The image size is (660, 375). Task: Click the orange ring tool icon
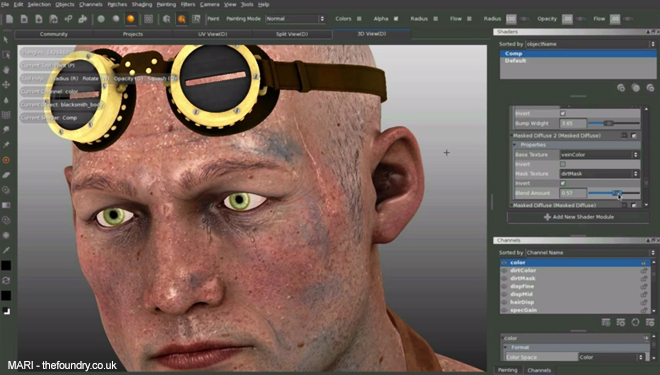tap(6, 160)
